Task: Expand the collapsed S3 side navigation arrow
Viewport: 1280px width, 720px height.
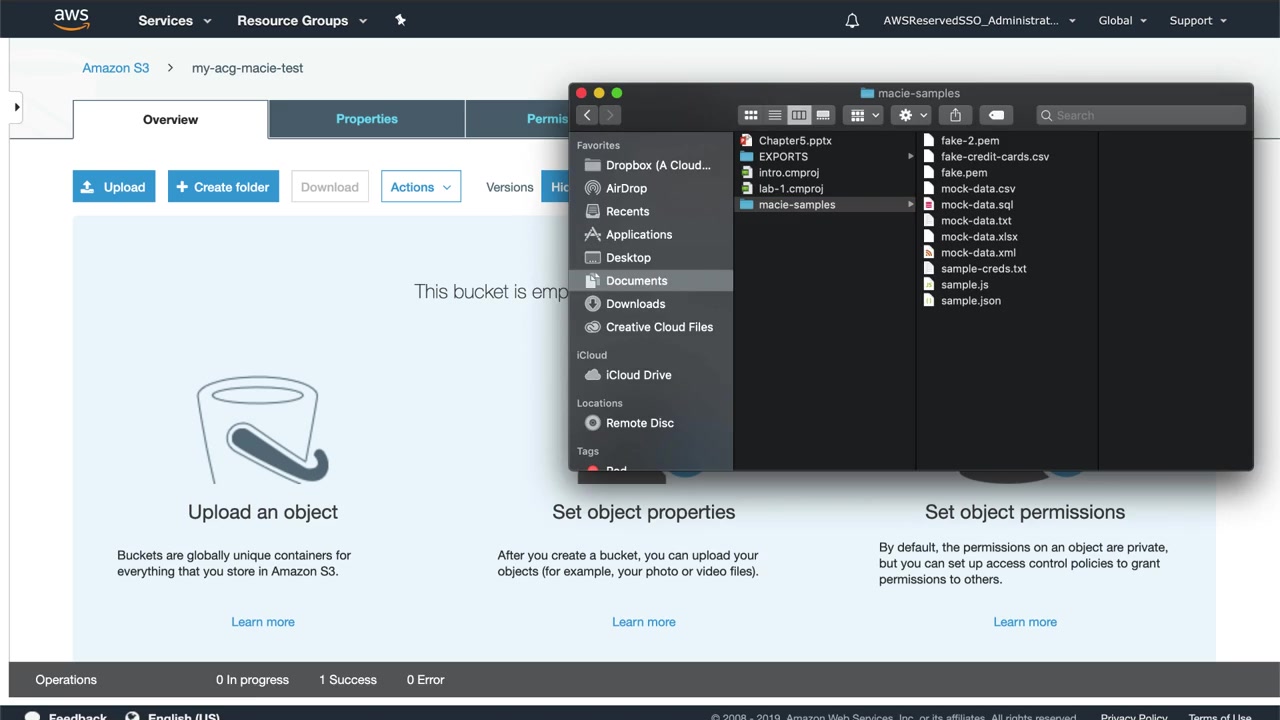Action: (16, 106)
